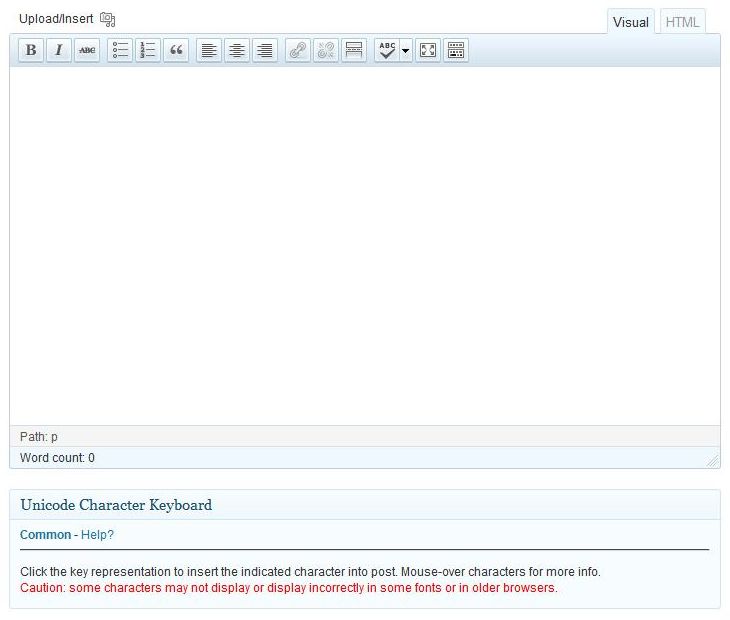The width and height of the screenshot is (730, 620).
Task: Open spellchecker language dropdown arrow
Action: [x=406, y=50]
